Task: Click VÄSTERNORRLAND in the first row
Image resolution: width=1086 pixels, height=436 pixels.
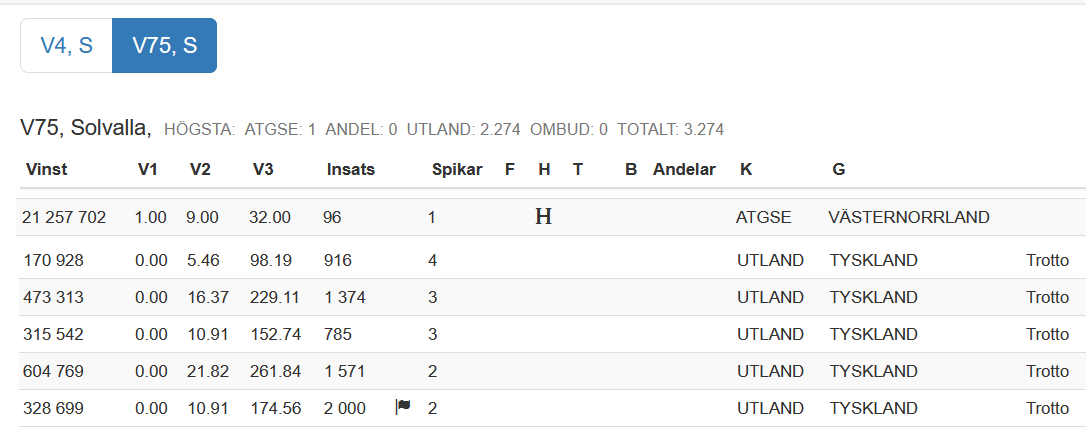Action: click(909, 217)
